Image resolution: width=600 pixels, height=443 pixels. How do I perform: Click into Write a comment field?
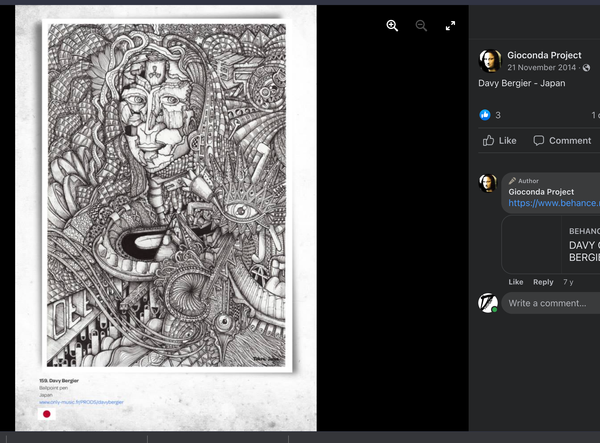(552, 303)
